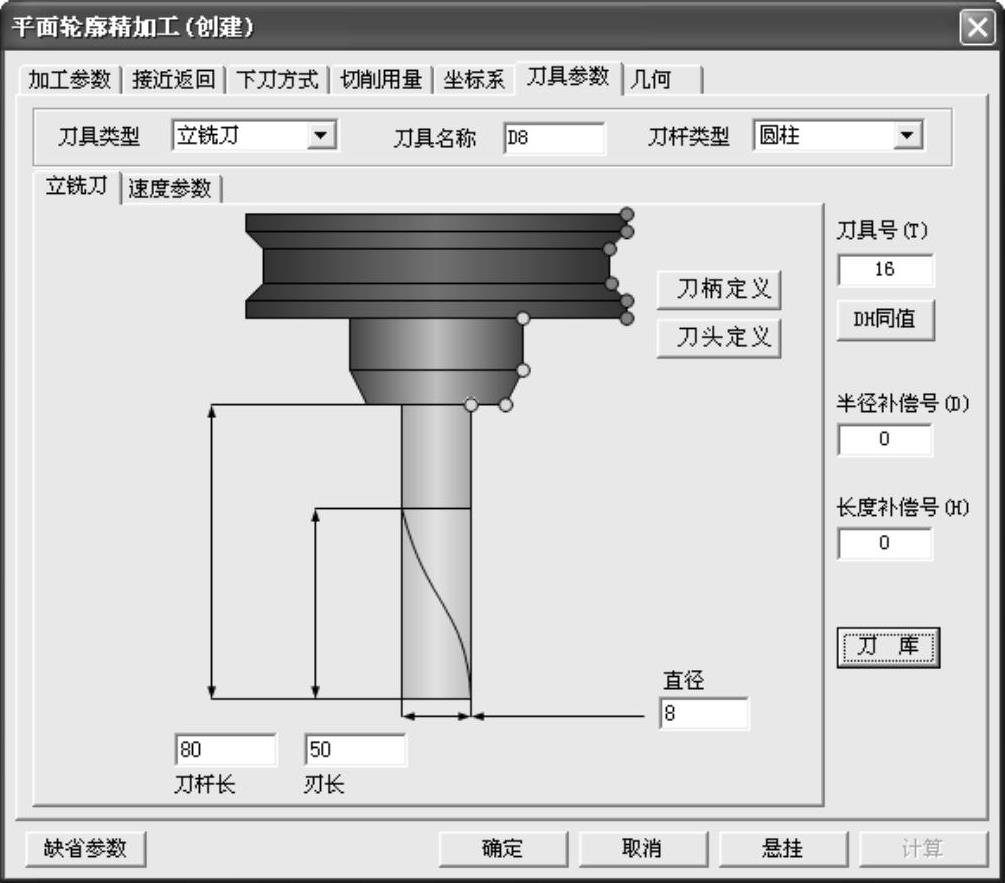Focus the 刀具名称 field containing D8
Screen dimensions: 1005x883
(554, 138)
